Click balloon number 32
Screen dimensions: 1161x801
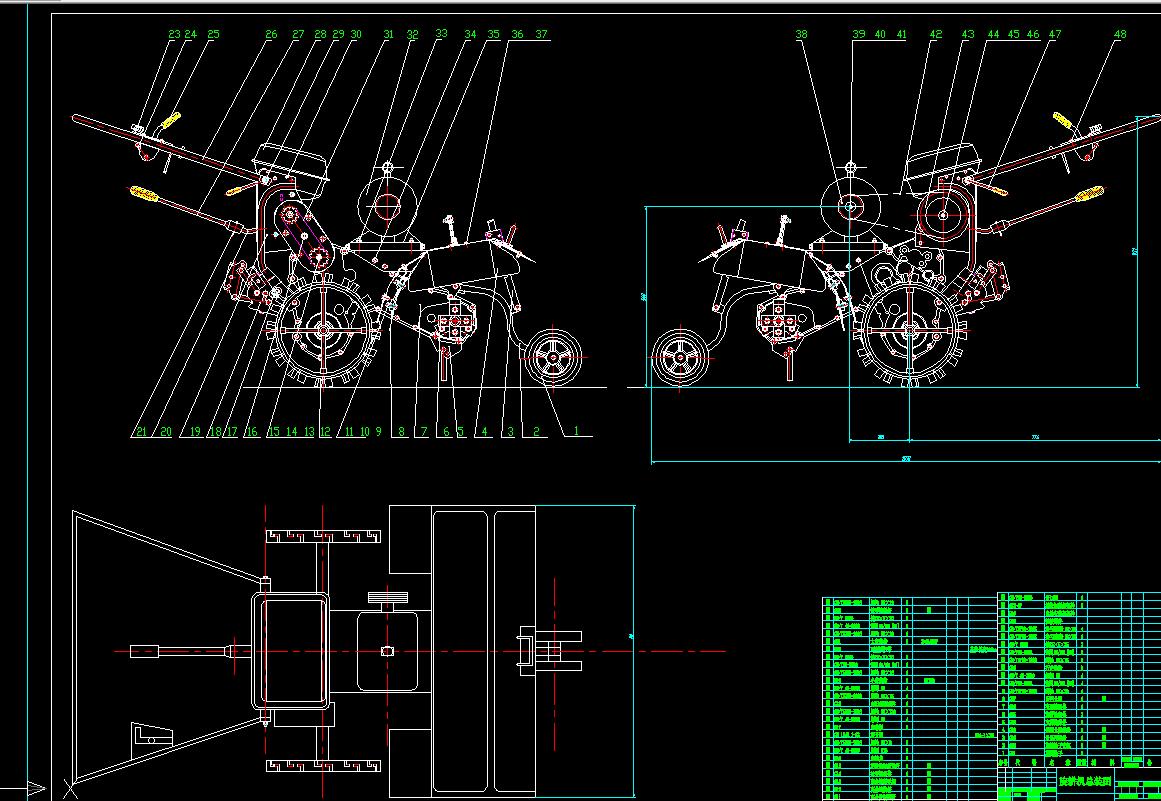coord(412,35)
